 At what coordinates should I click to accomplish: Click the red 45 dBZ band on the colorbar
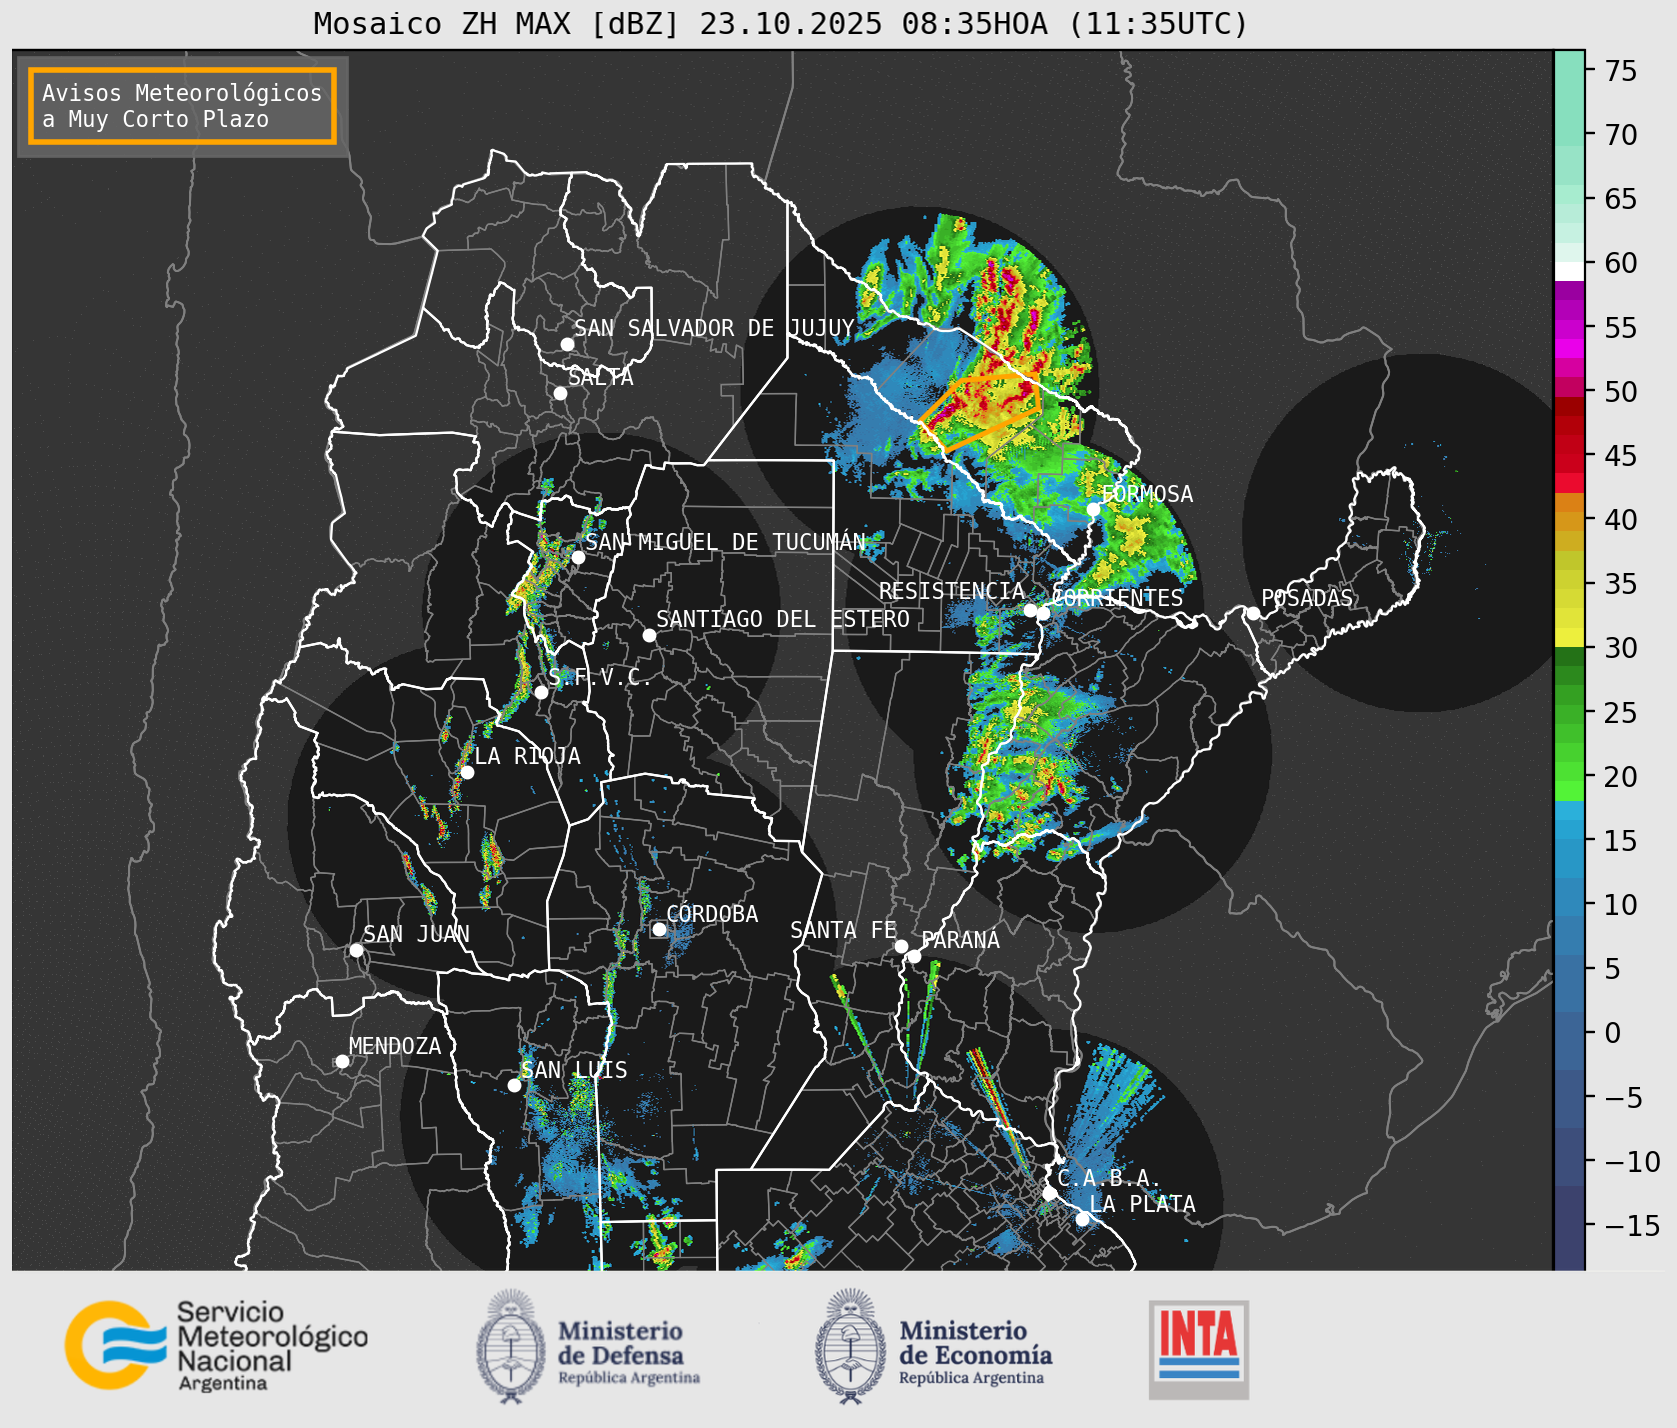point(1569,463)
